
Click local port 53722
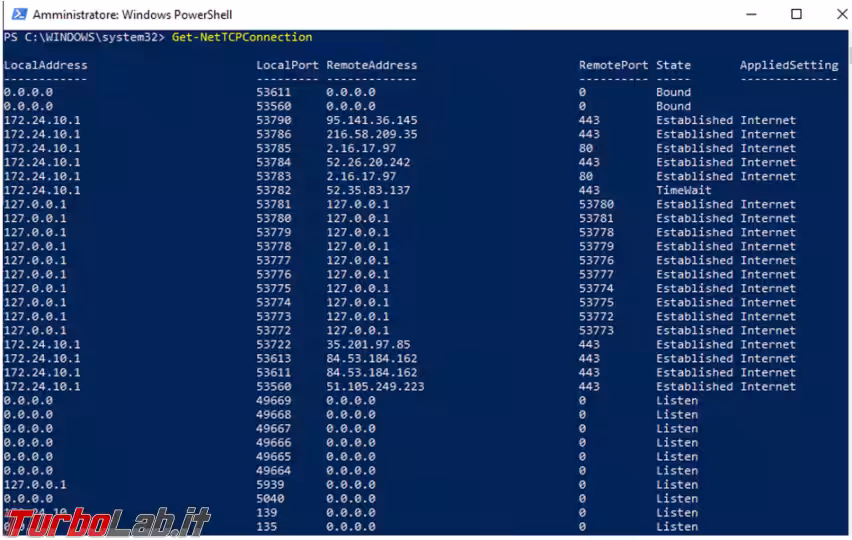pos(273,344)
